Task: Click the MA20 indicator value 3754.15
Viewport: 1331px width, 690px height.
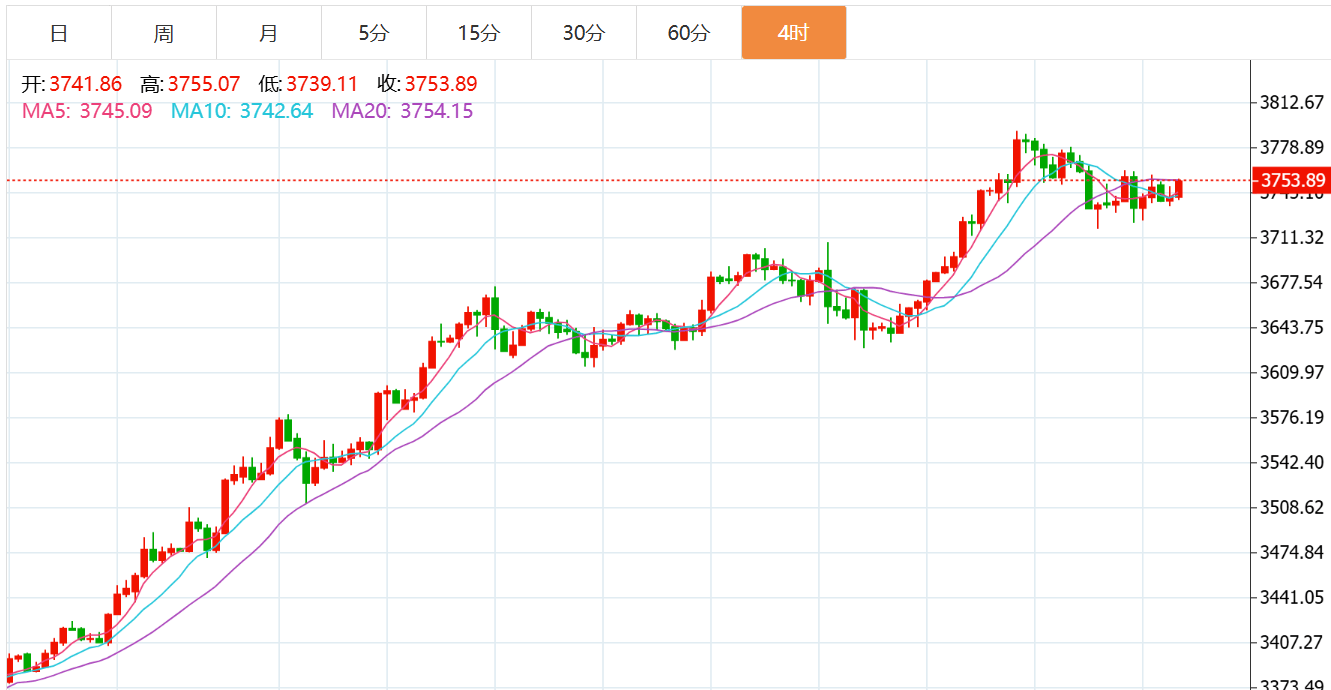Action: (436, 111)
